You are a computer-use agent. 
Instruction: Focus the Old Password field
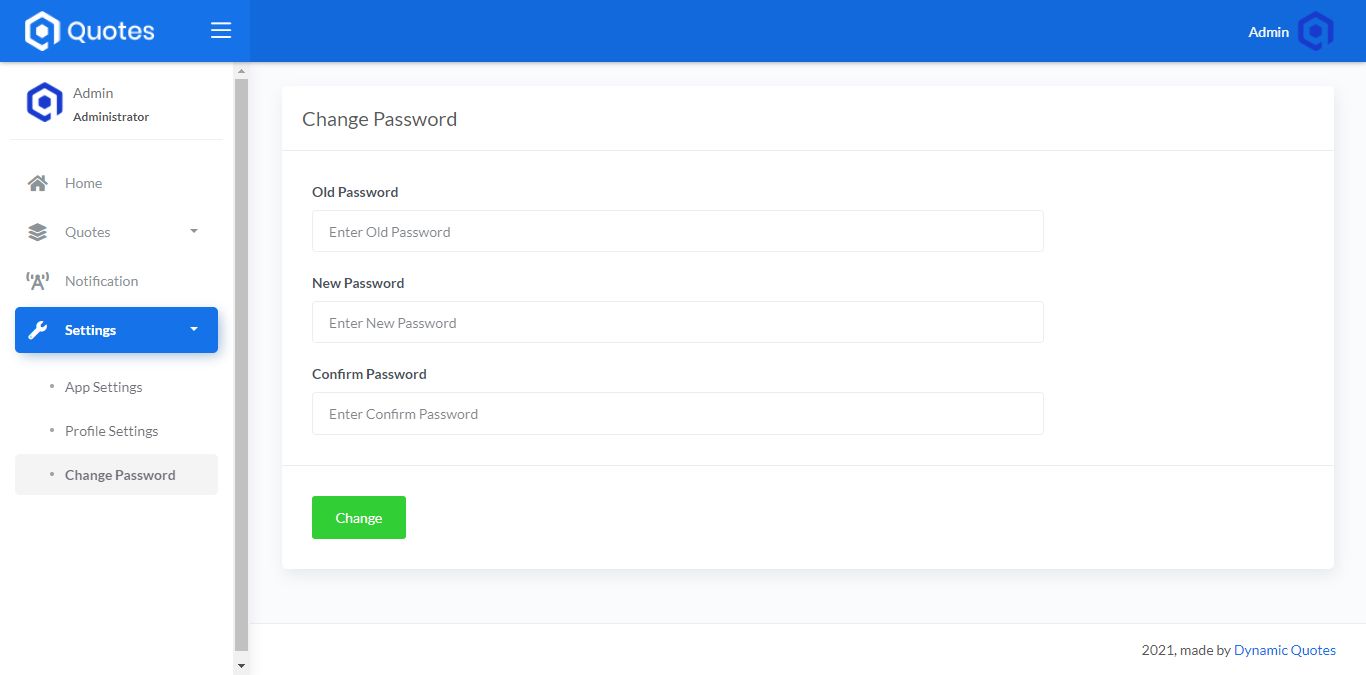point(677,231)
